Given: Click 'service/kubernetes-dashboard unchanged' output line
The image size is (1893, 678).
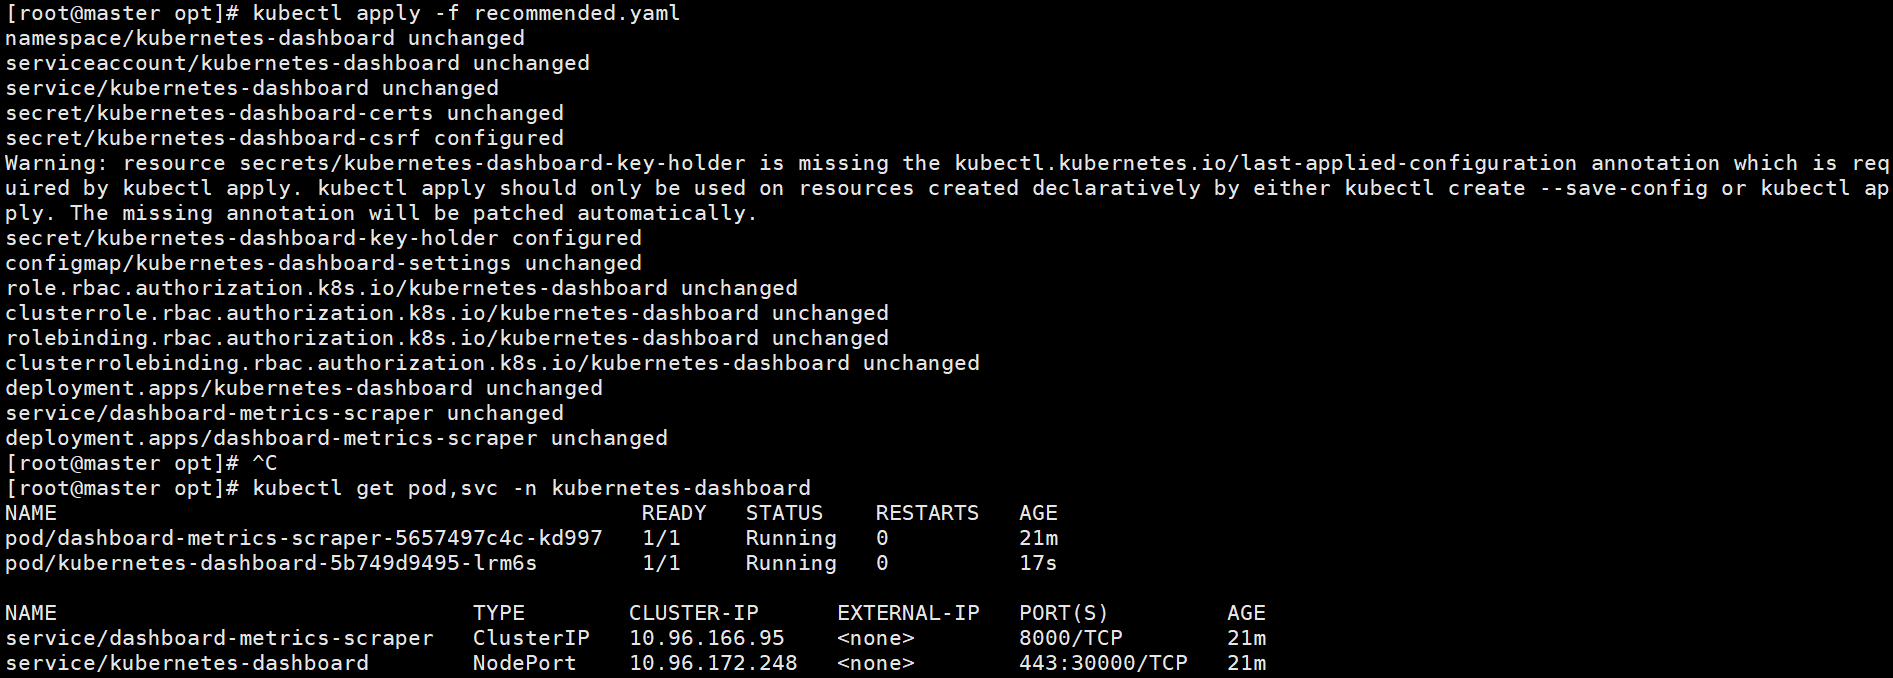Looking at the screenshot, I should pos(252,89).
